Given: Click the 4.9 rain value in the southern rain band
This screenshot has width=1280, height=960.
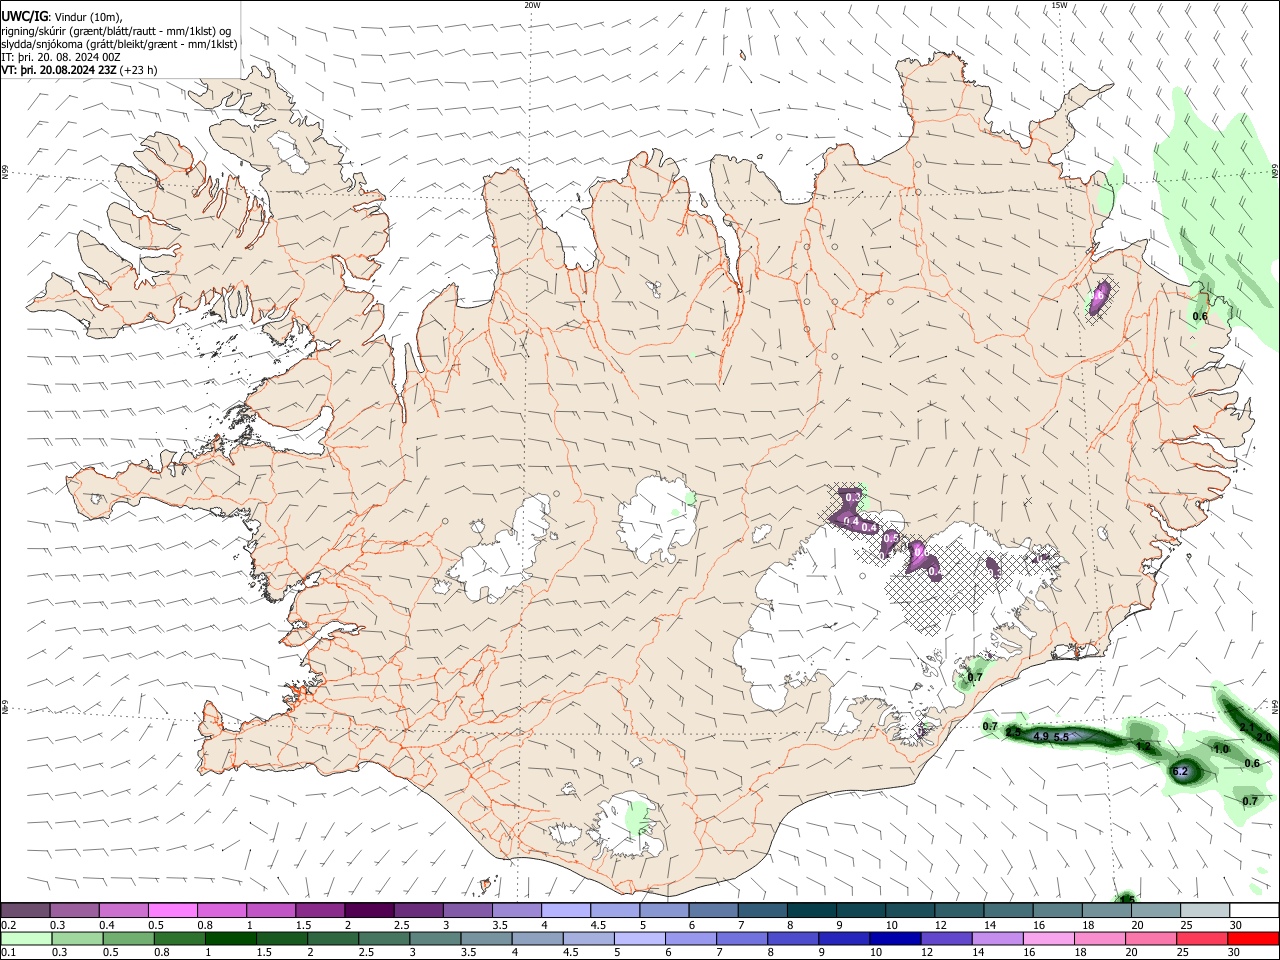Looking at the screenshot, I should 1040,737.
